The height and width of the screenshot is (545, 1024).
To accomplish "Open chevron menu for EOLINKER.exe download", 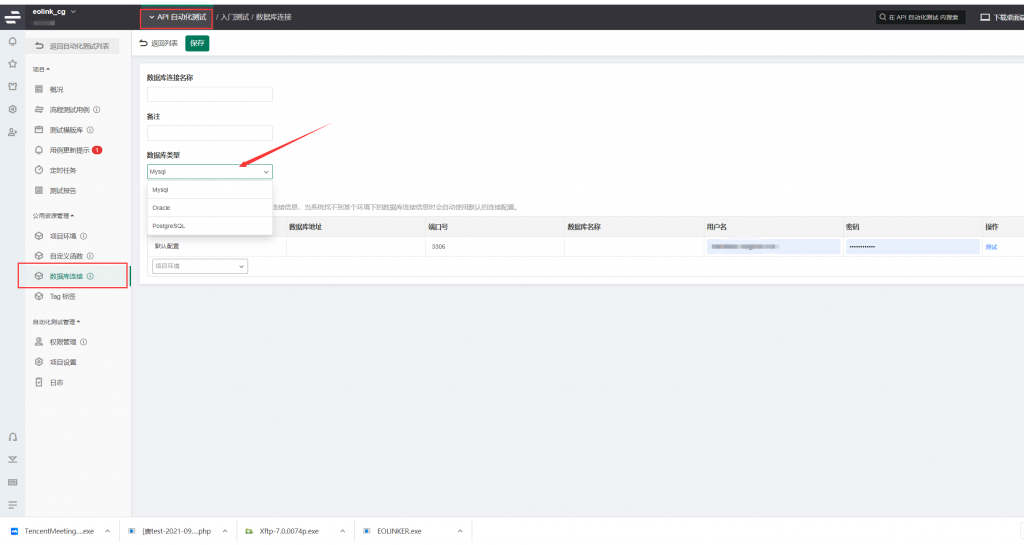I will [x=461, y=531].
